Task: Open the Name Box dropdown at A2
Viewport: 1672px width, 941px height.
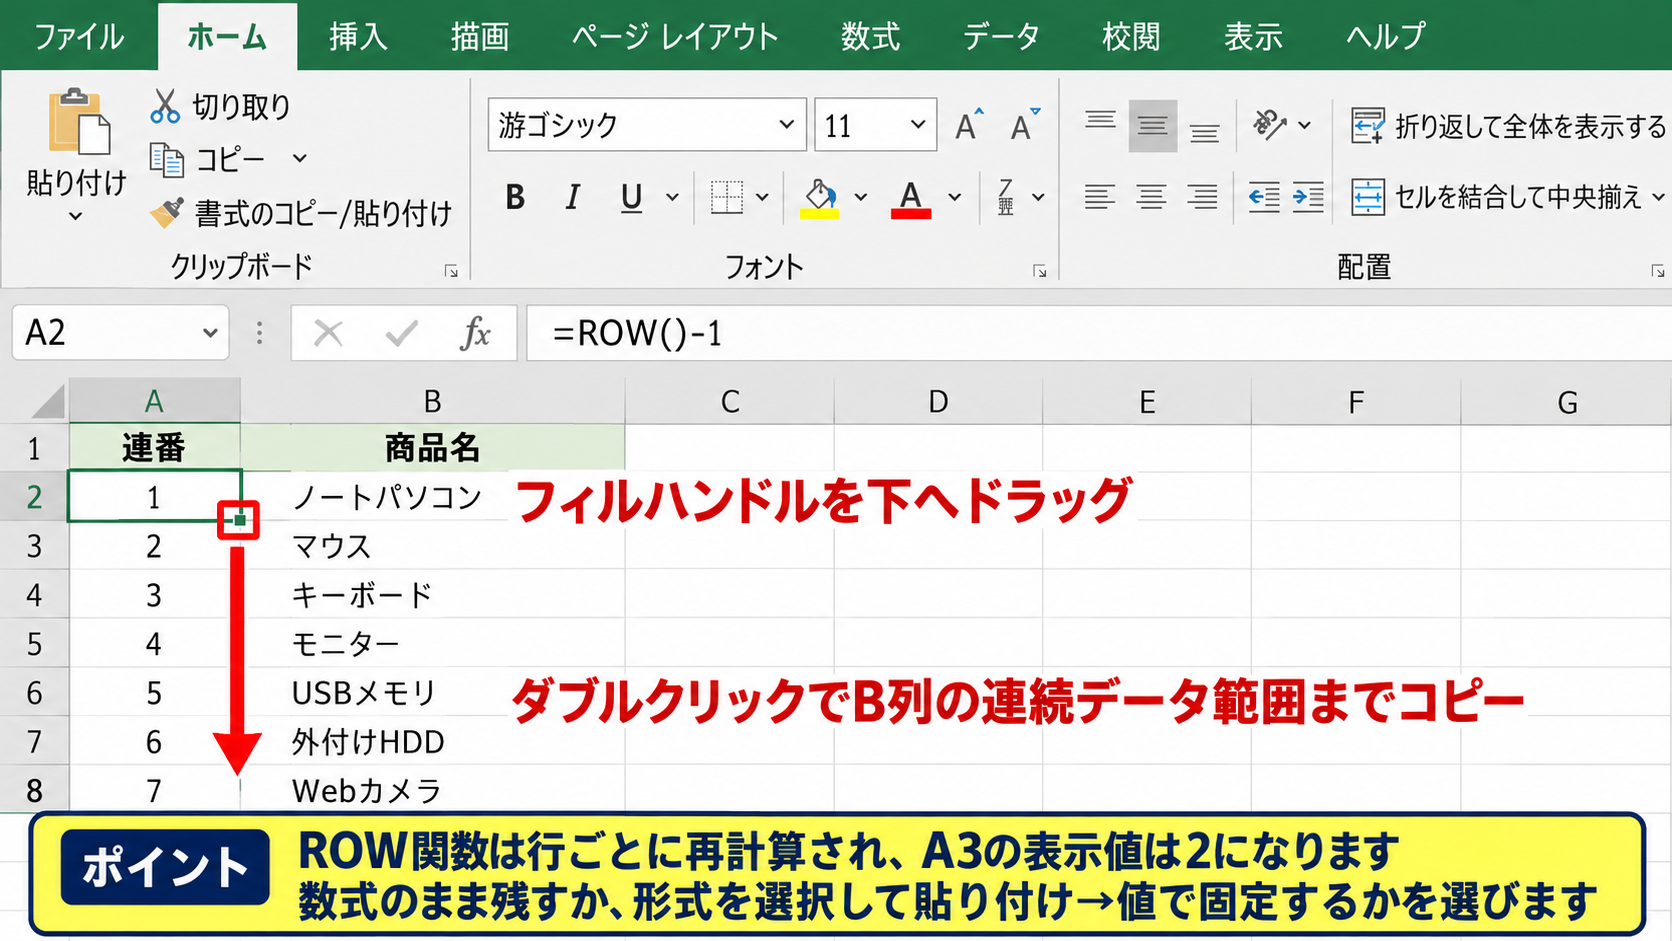Action: (x=210, y=333)
